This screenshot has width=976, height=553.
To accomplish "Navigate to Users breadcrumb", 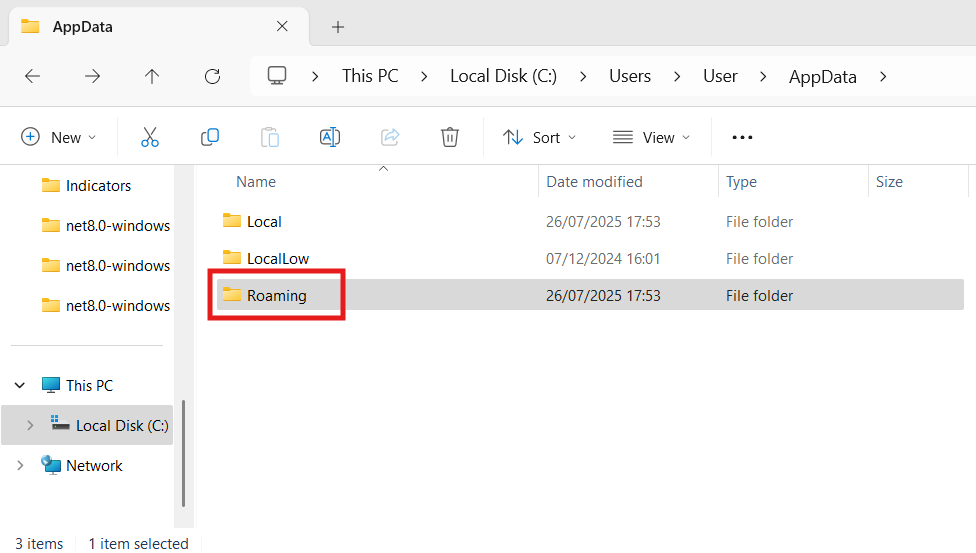I will [630, 76].
